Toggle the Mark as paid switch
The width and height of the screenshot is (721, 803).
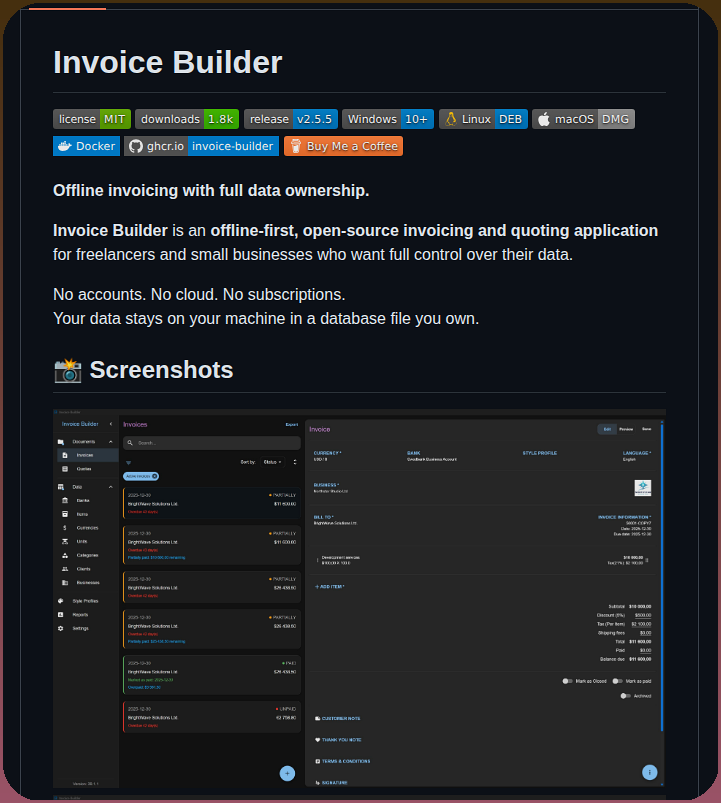[x=618, y=681]
